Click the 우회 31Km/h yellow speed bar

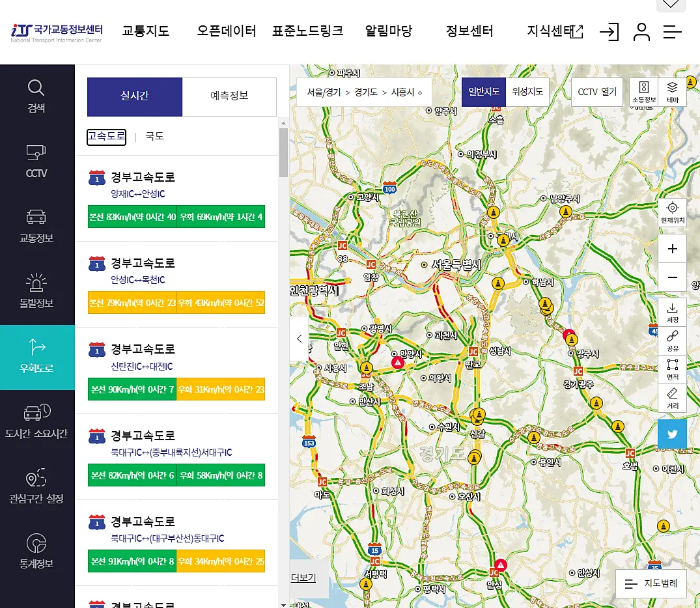[x=221, y=389]
